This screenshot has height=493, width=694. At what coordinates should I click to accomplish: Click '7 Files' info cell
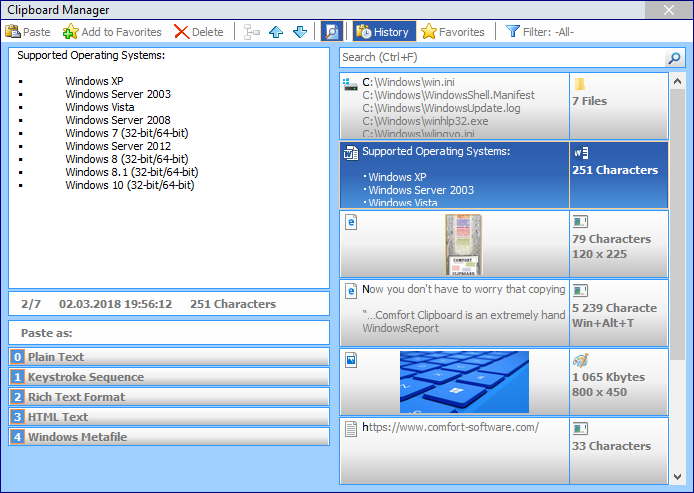619,106
